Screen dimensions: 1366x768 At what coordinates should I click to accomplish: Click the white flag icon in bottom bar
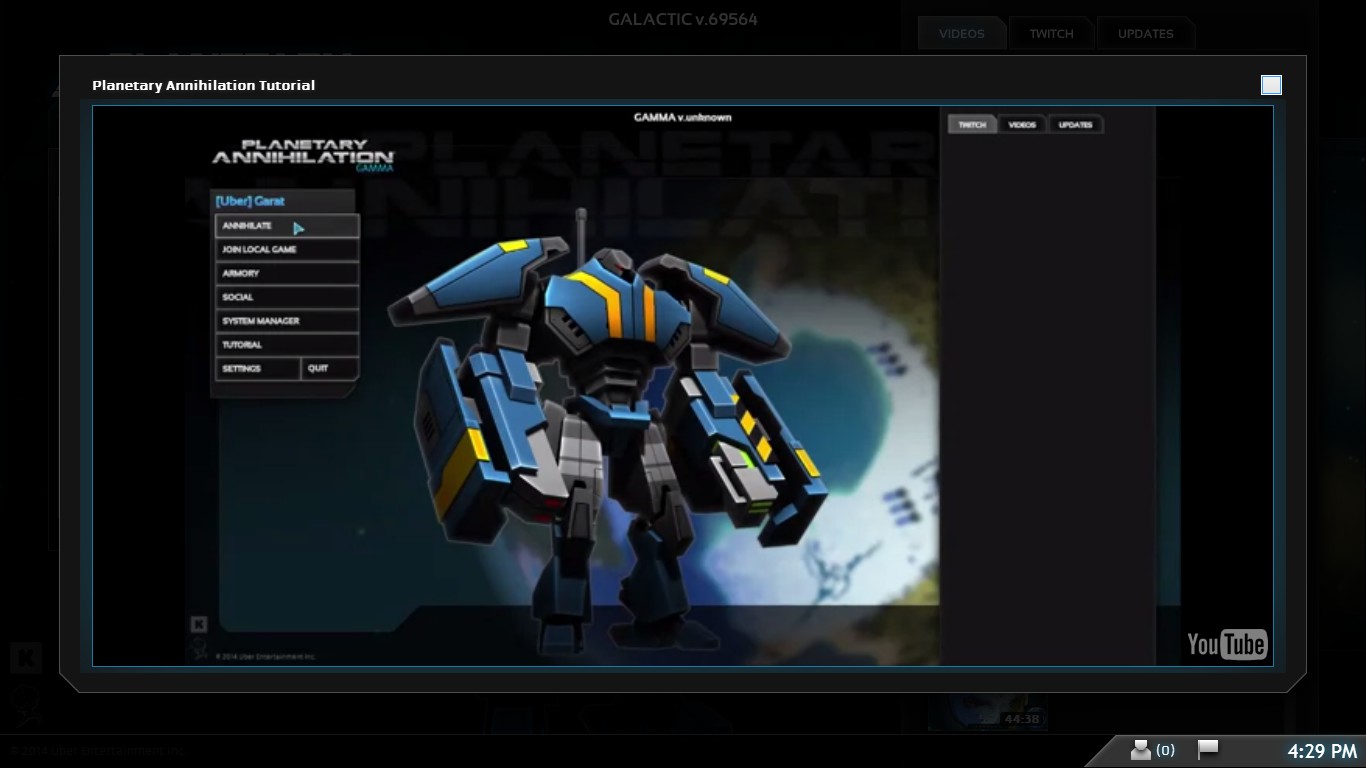tap(1208, 749)
